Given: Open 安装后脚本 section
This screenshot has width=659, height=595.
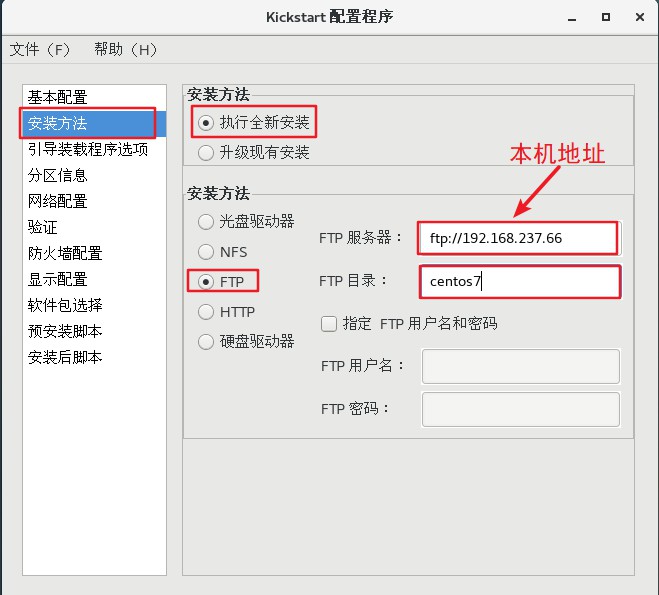Looking at the screenshot, I should point(95,358).
